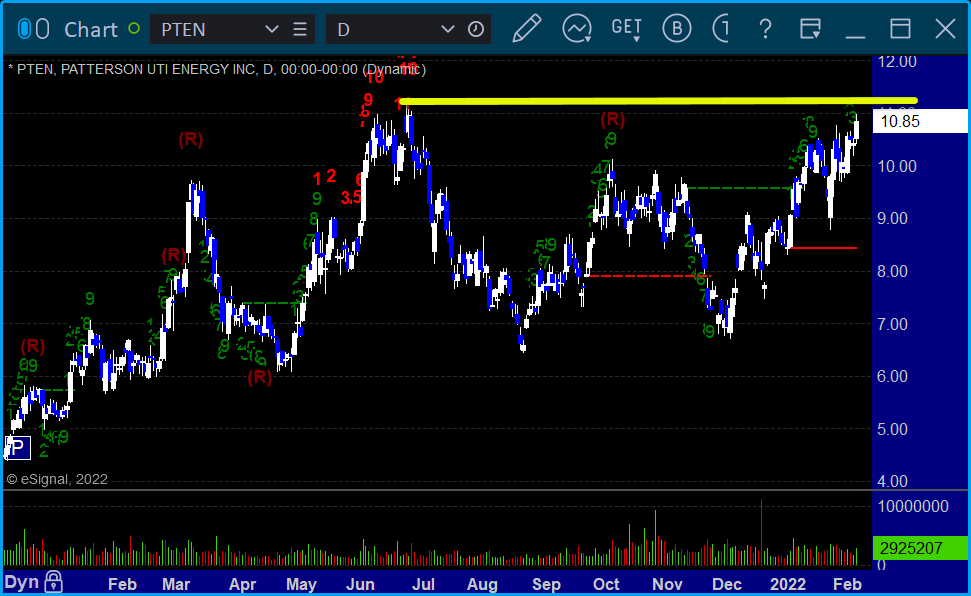Click the 4.00 price axis label

click(892, 481)
